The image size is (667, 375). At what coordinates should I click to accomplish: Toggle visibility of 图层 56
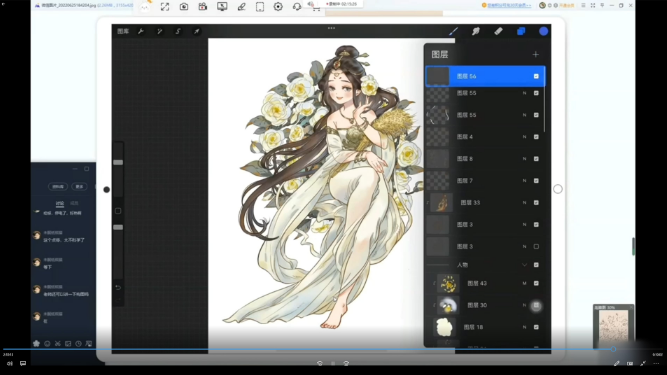[536, 76]
